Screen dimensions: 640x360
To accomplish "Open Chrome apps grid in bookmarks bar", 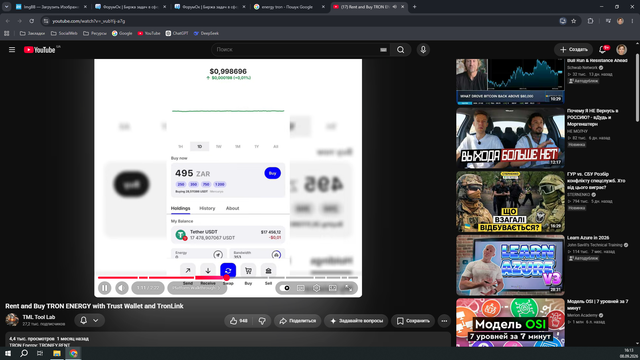I will (7, 33).
